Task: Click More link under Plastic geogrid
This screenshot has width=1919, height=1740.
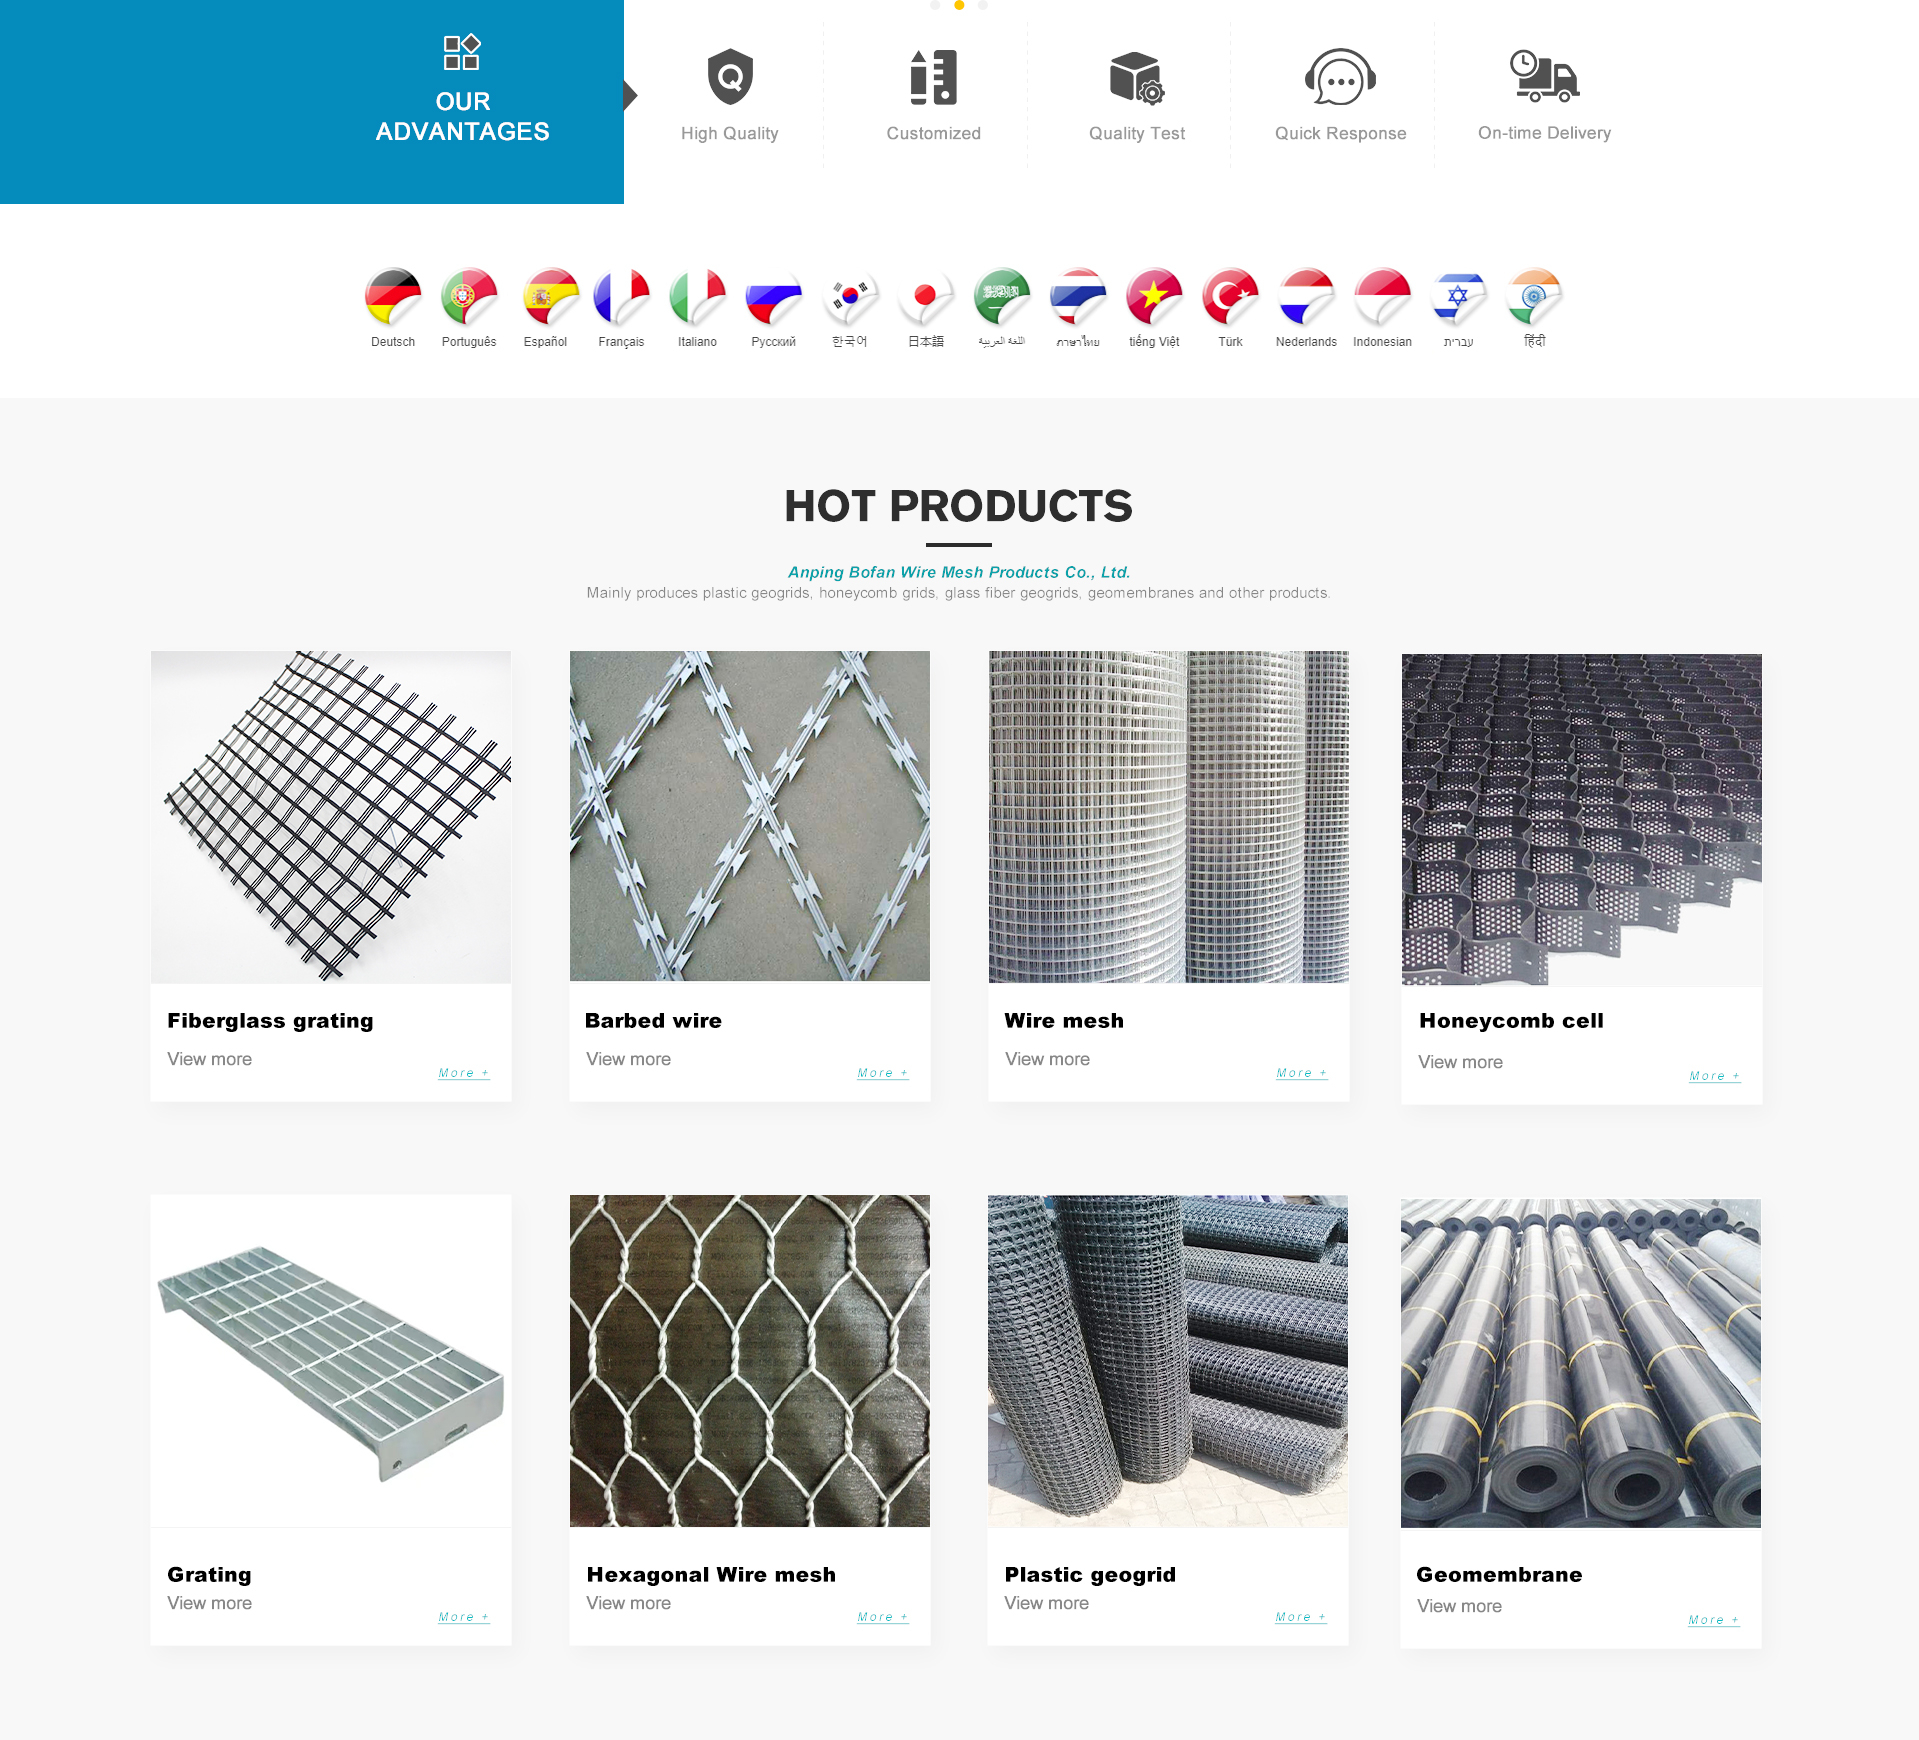Action: [x=1301, y=1617]
